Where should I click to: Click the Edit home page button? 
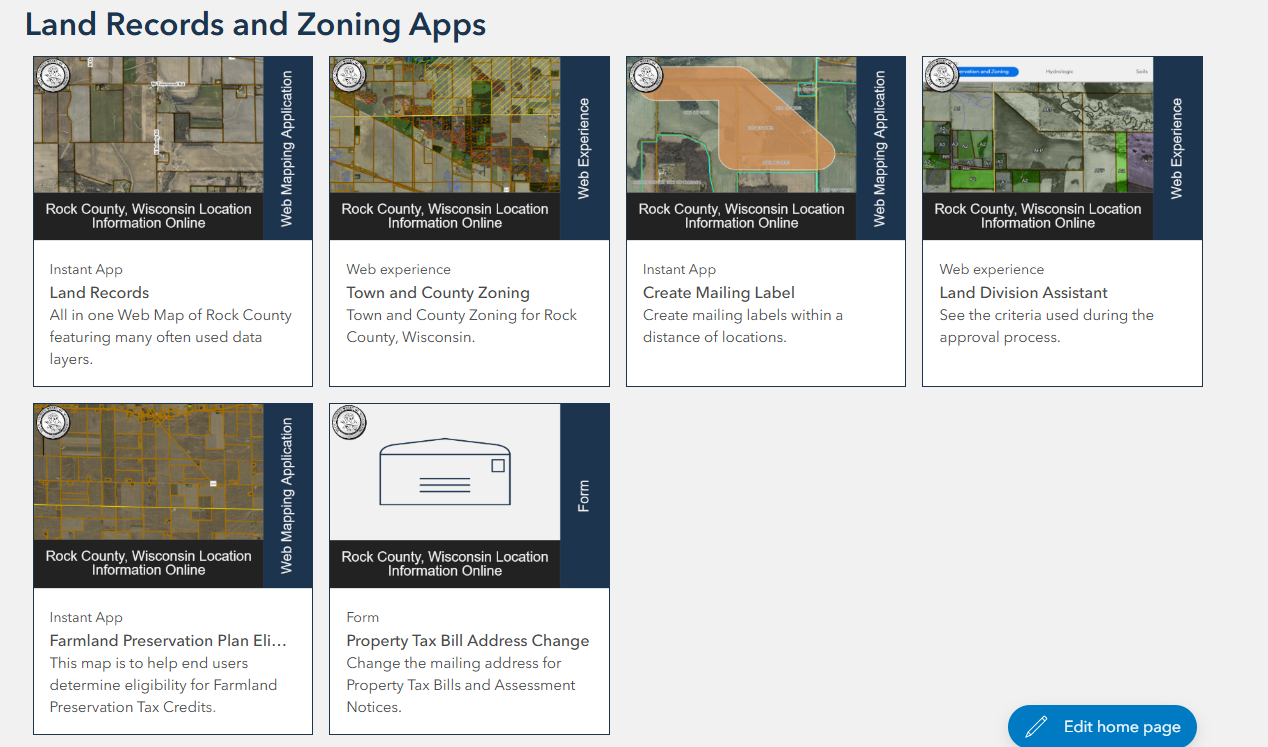[1102, 726]
